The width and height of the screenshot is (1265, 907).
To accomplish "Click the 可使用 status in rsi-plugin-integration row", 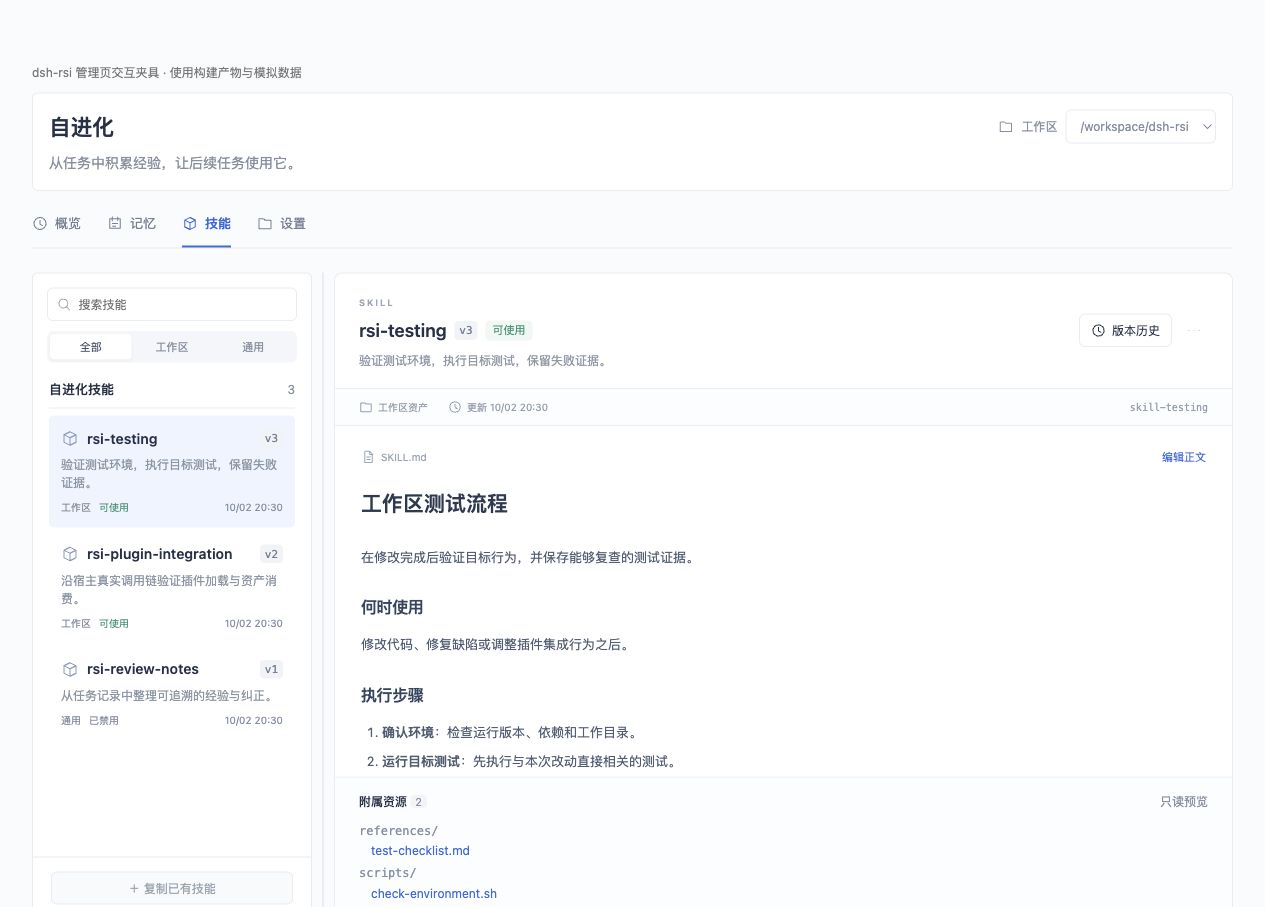I will [114, 623].
